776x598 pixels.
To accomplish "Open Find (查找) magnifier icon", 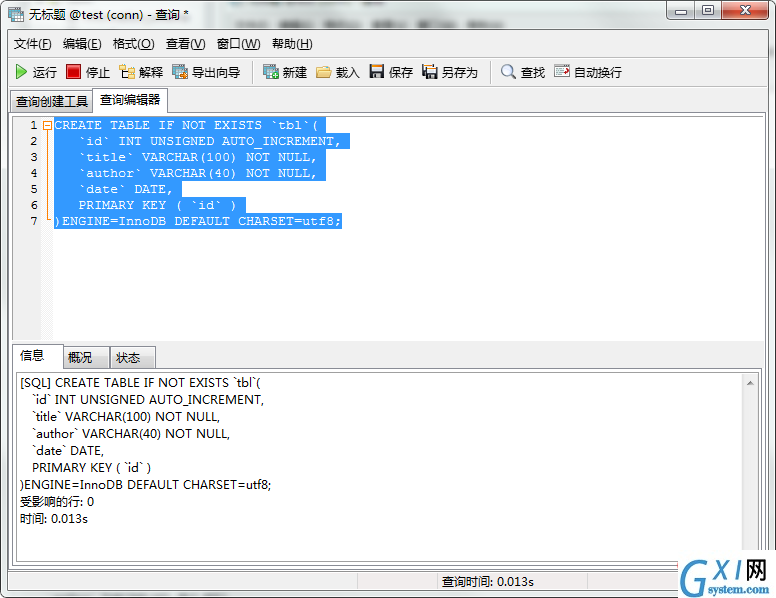I will pos(508,72).
